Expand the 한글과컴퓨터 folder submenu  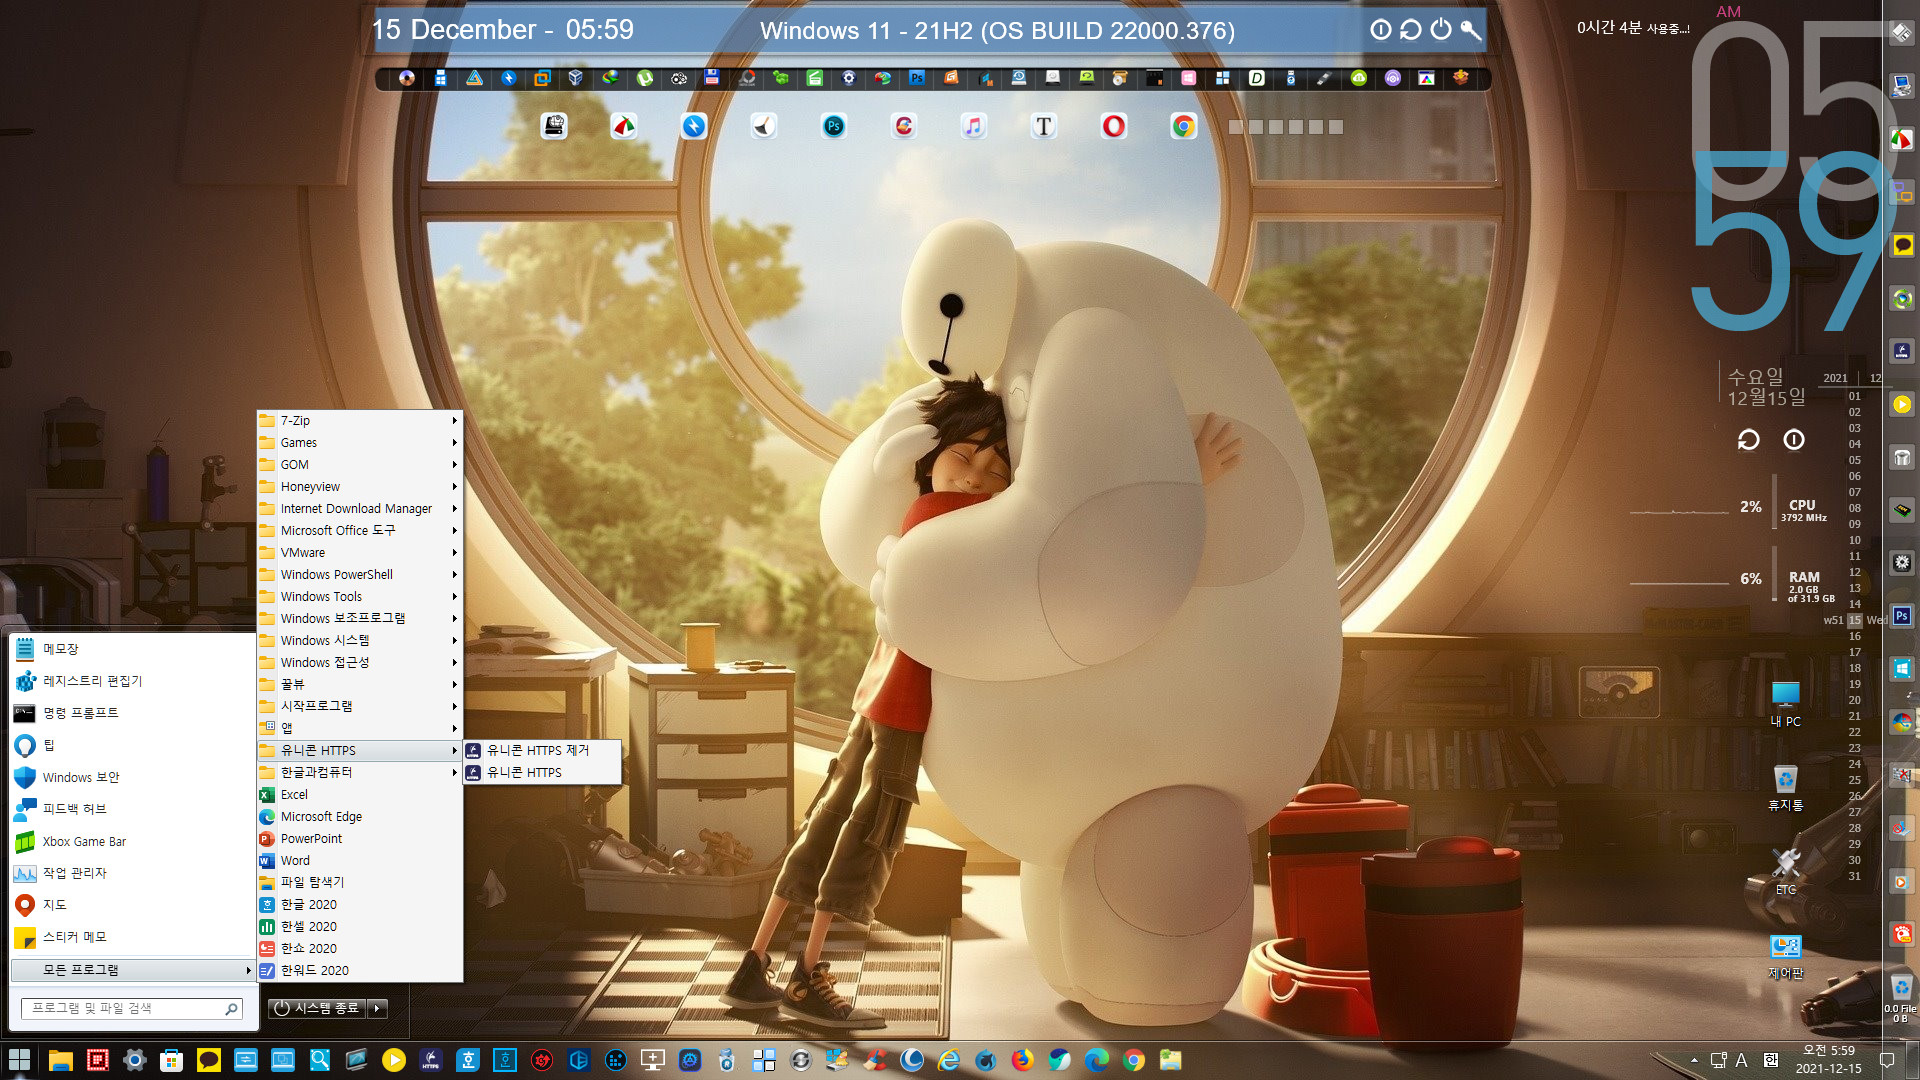click(x=359, y=773)
